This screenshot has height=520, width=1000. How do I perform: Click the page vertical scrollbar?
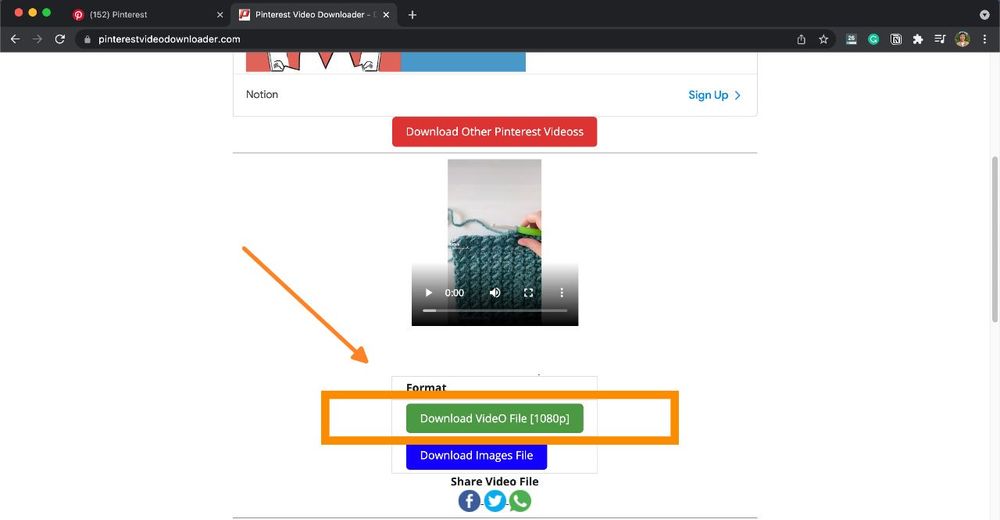click(x=995, y=239)
